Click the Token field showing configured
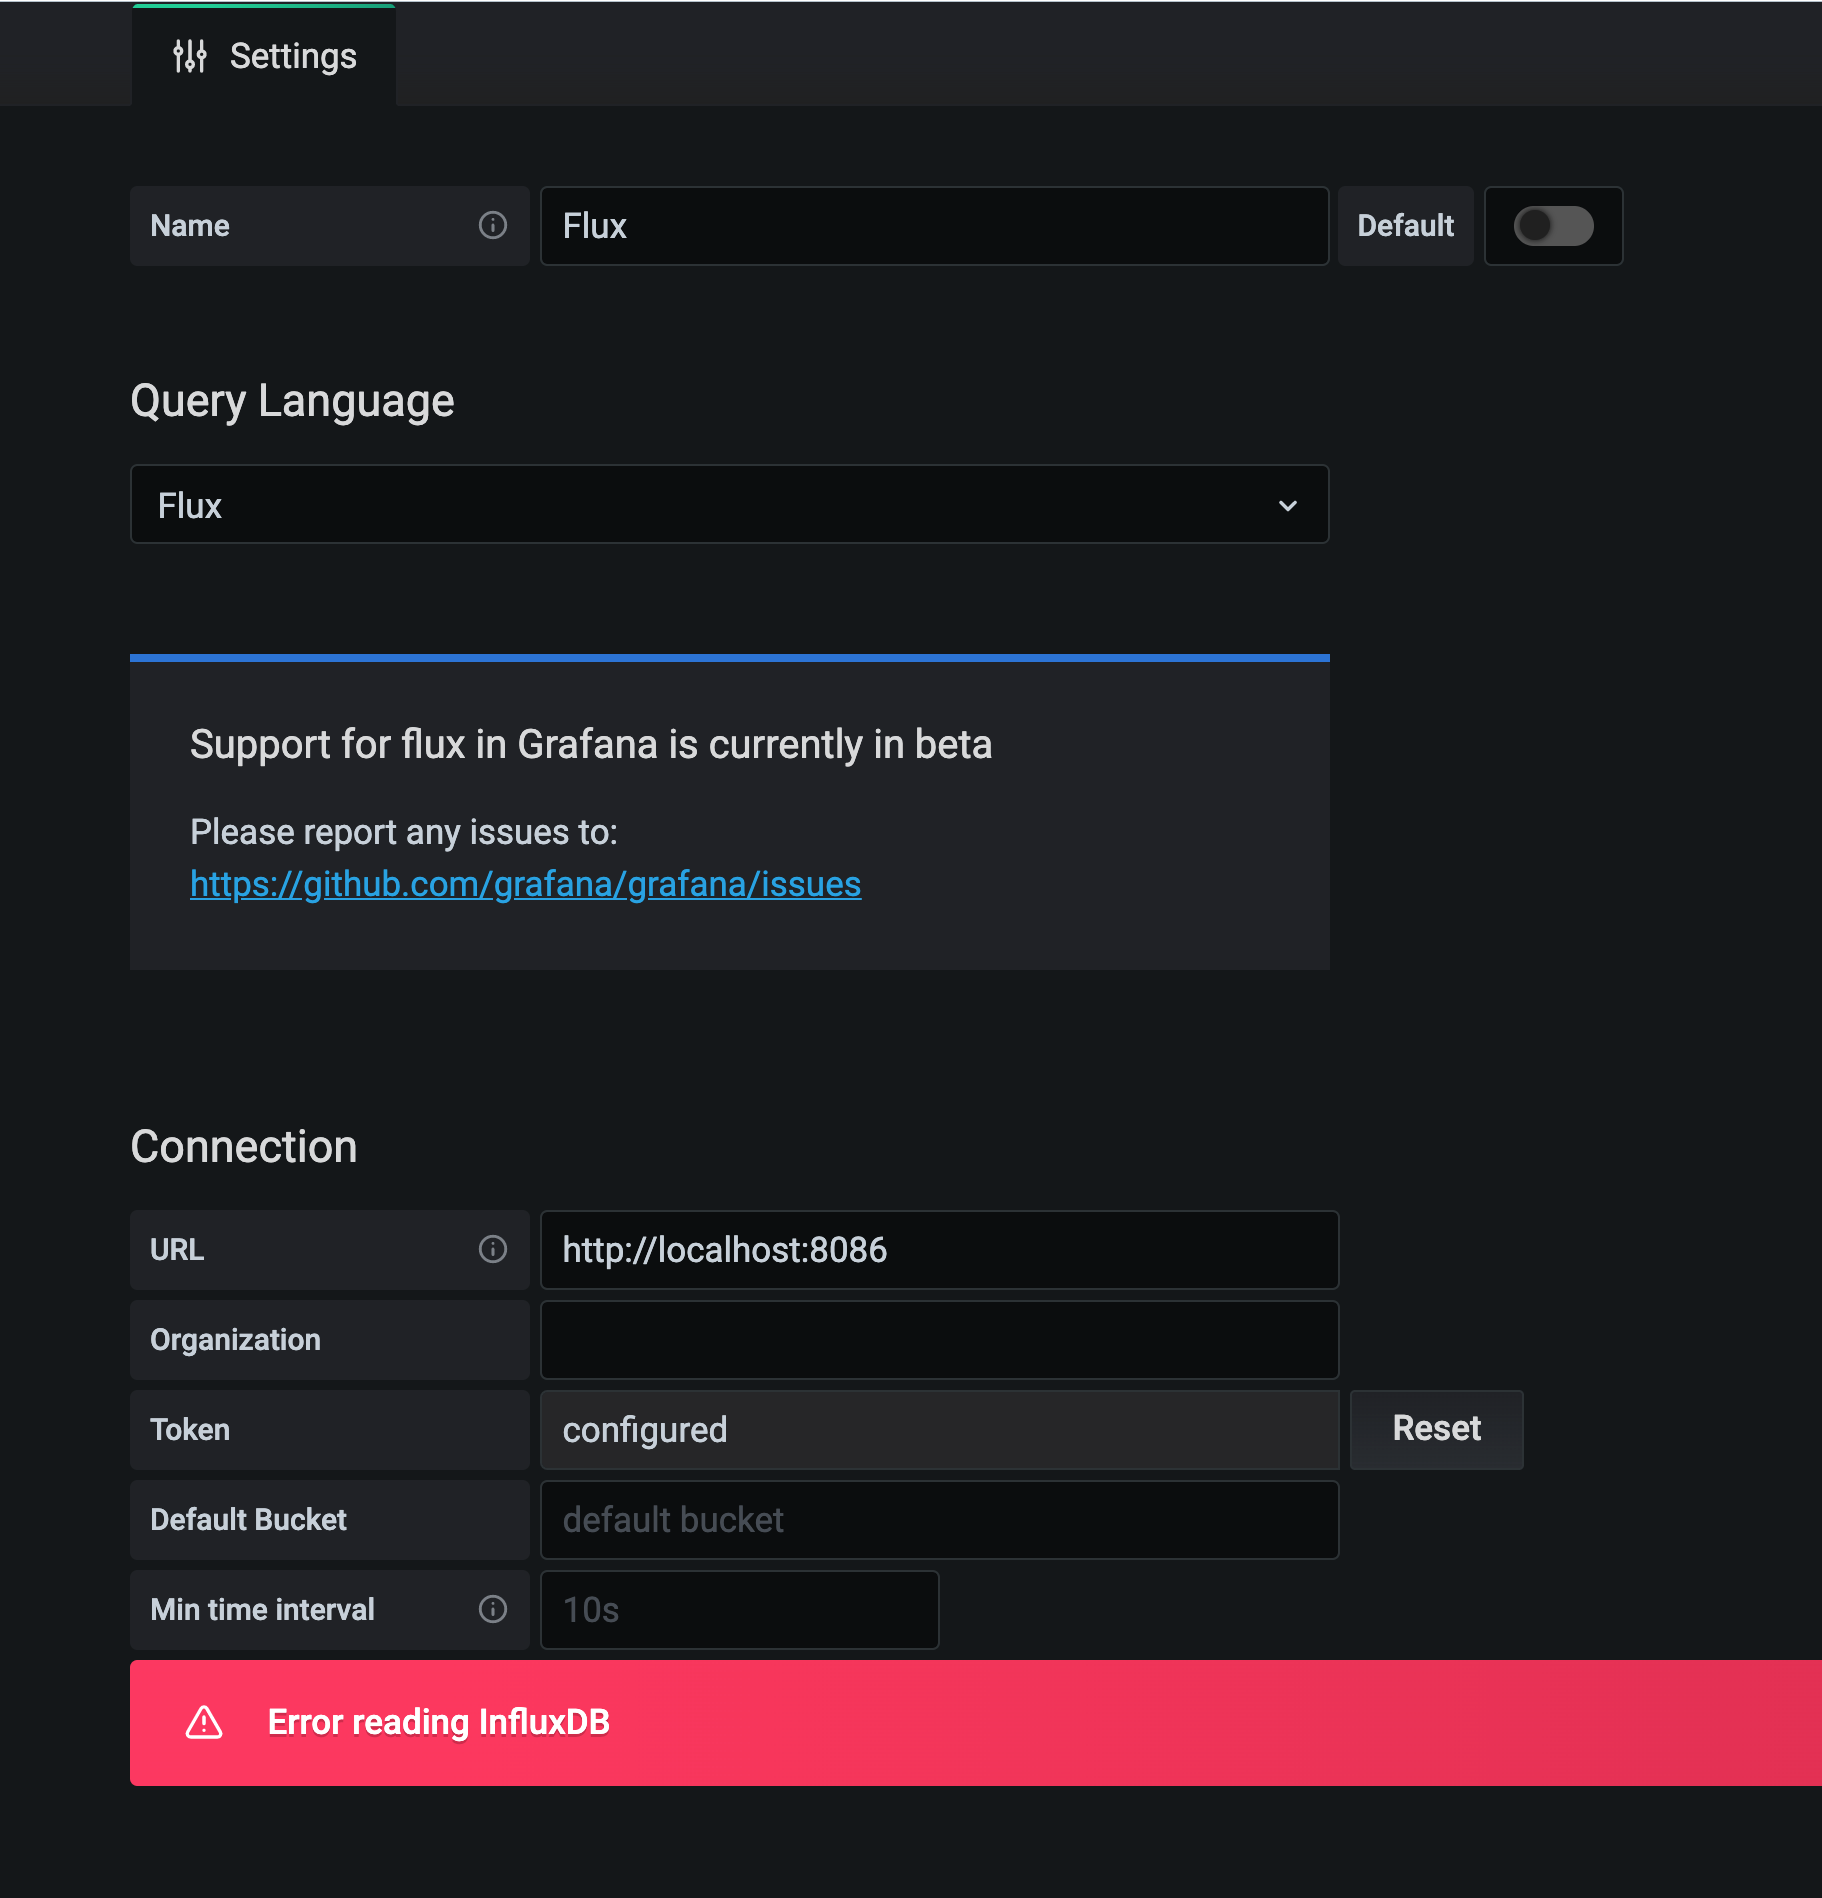1822x1898 pixels. pos(939,1429)
